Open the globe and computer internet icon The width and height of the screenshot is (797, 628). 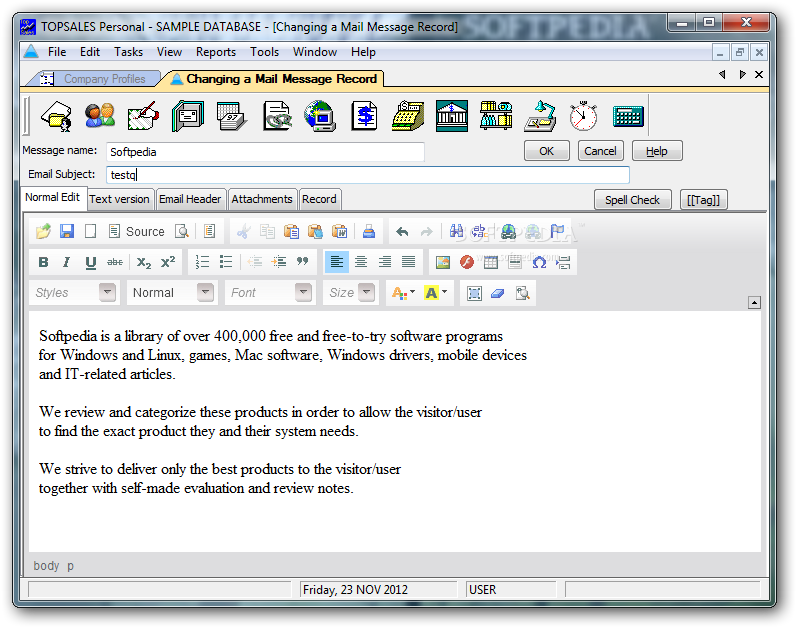320,116
